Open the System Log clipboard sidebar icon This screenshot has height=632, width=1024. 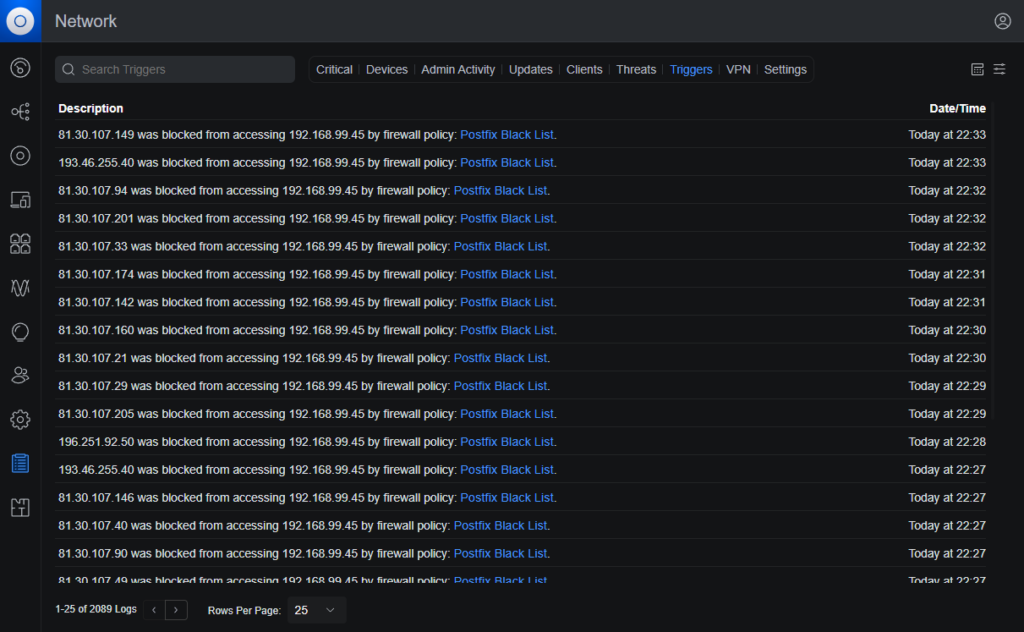20,464
